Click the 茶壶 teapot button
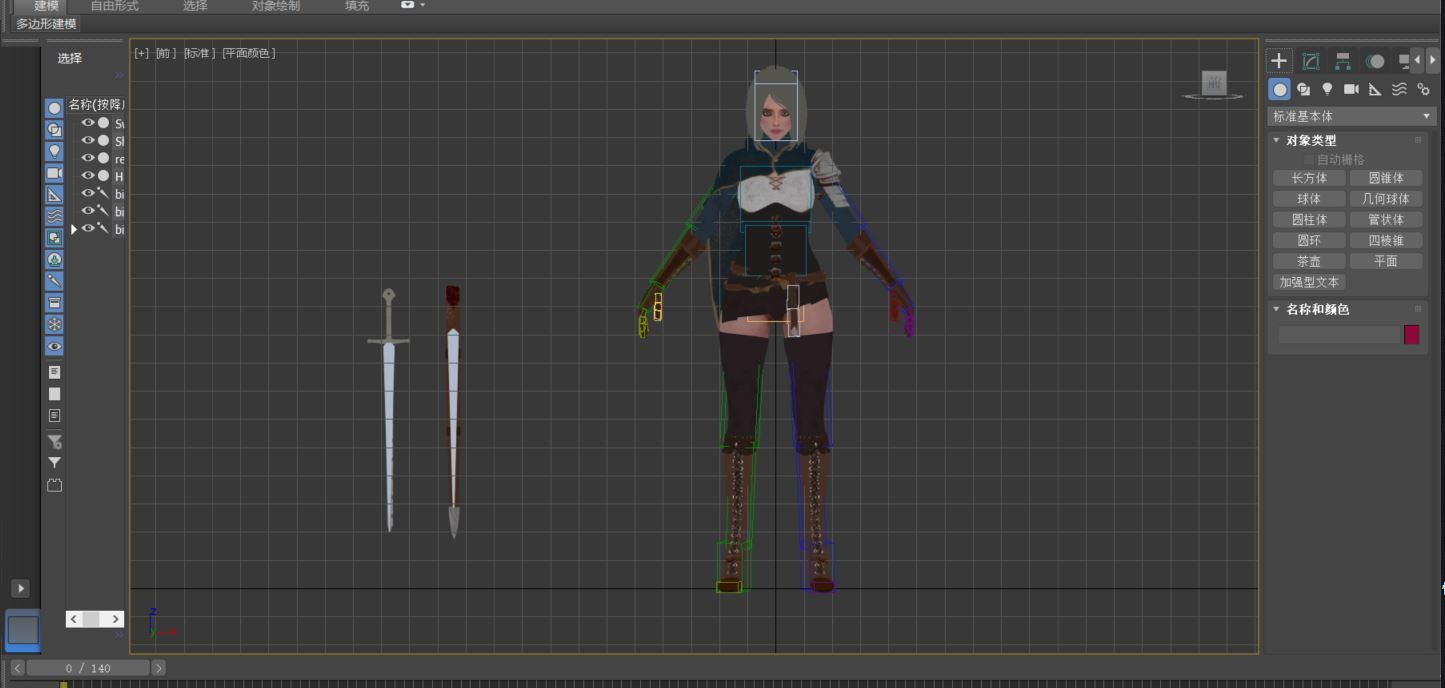 1308,261
